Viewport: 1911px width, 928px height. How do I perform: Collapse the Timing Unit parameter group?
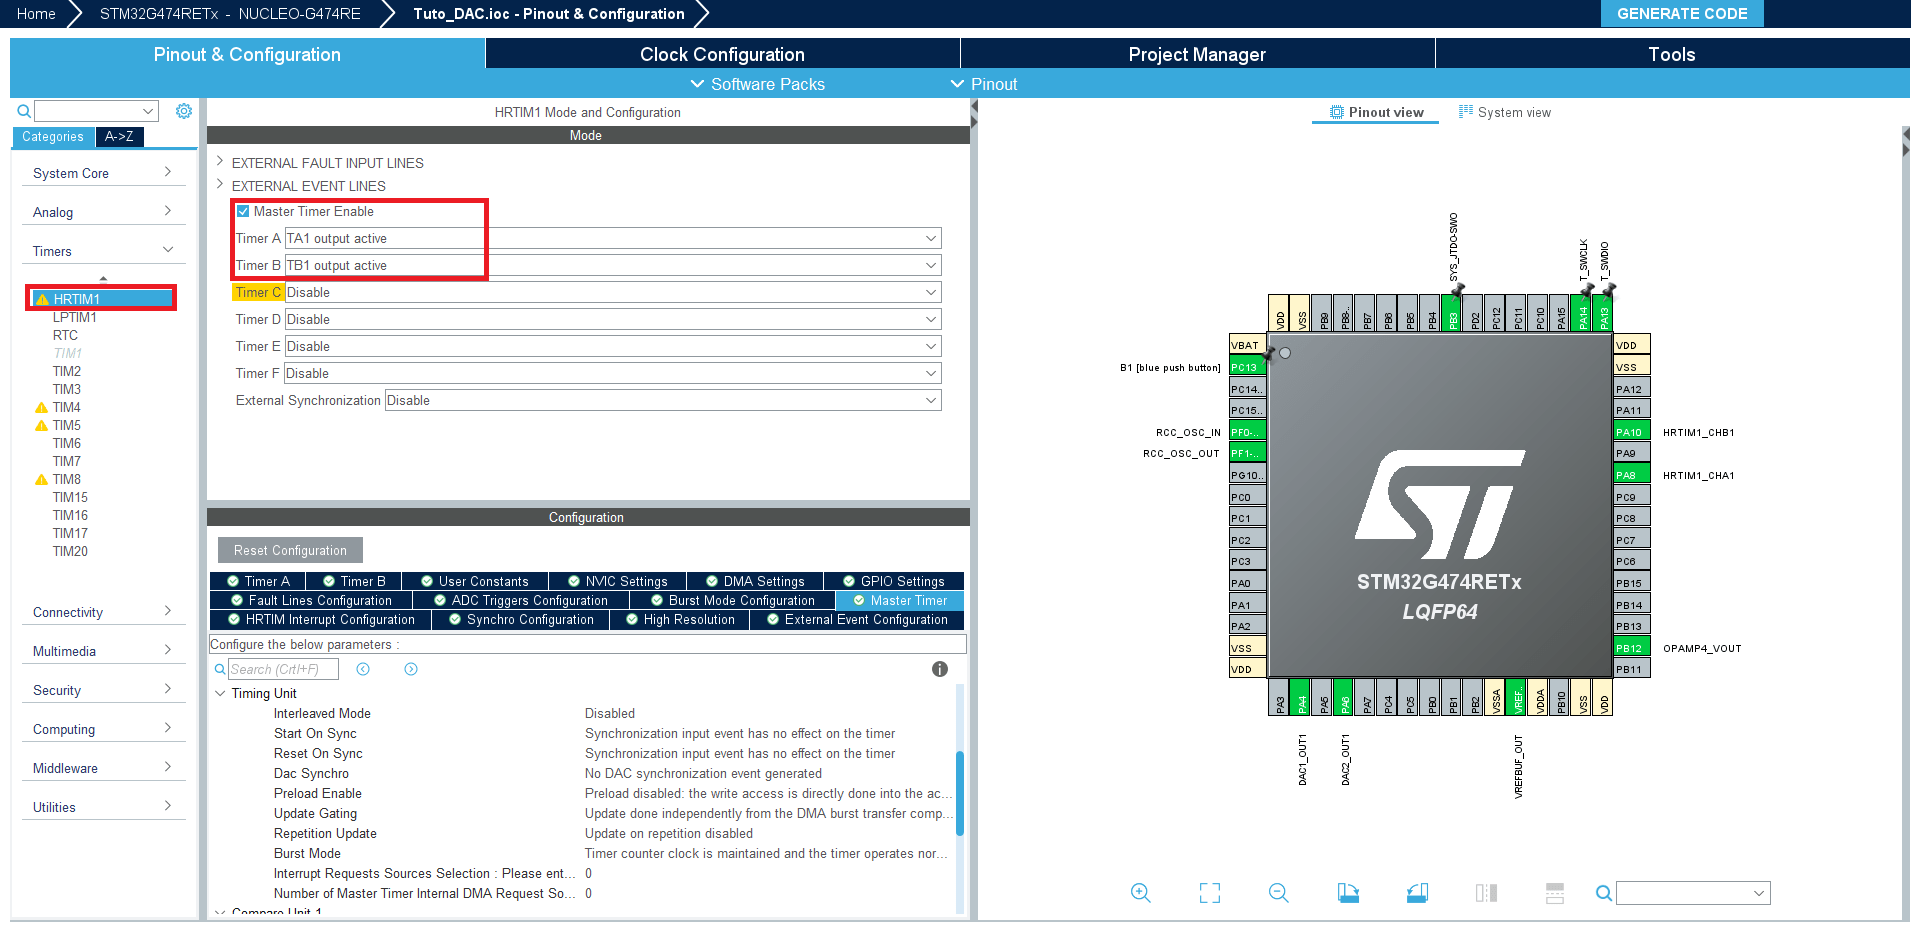pos(220,693)
